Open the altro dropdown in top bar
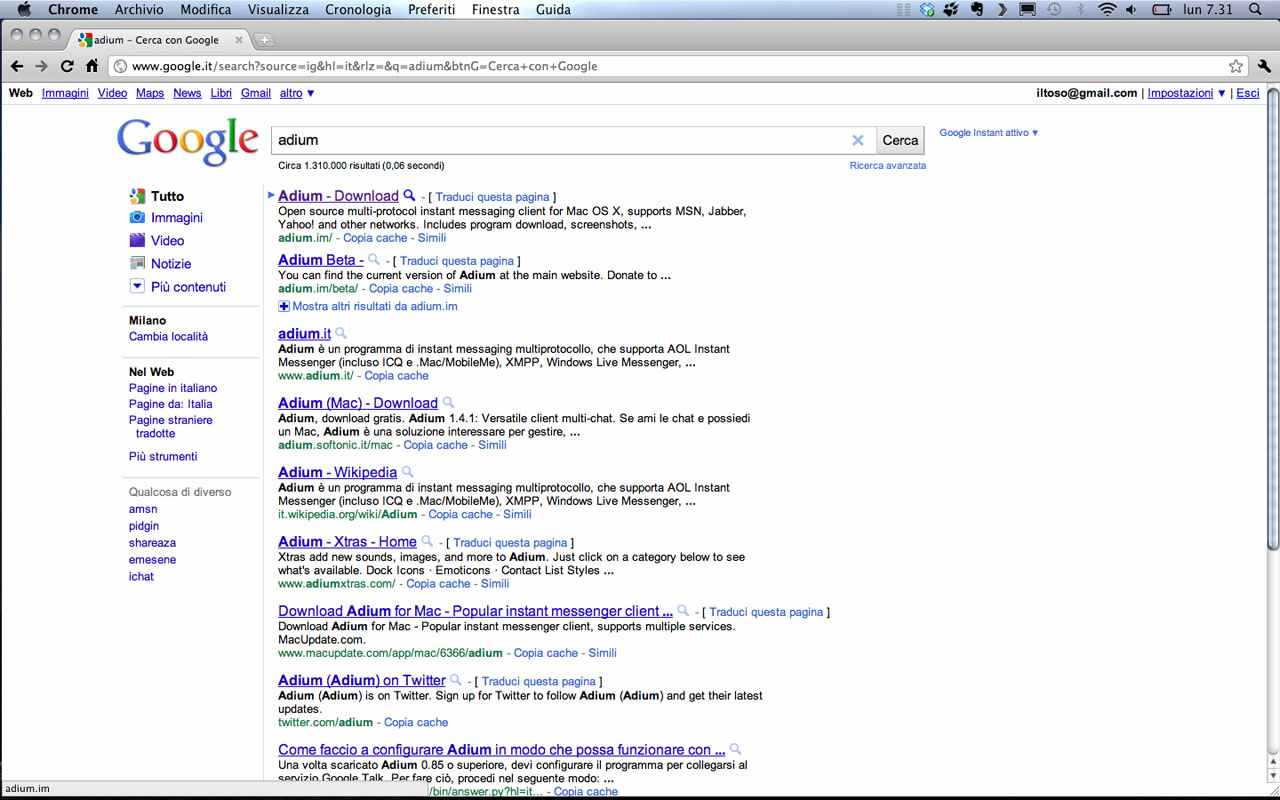Viewport: 1280px width, 800px height. (297, 93)
